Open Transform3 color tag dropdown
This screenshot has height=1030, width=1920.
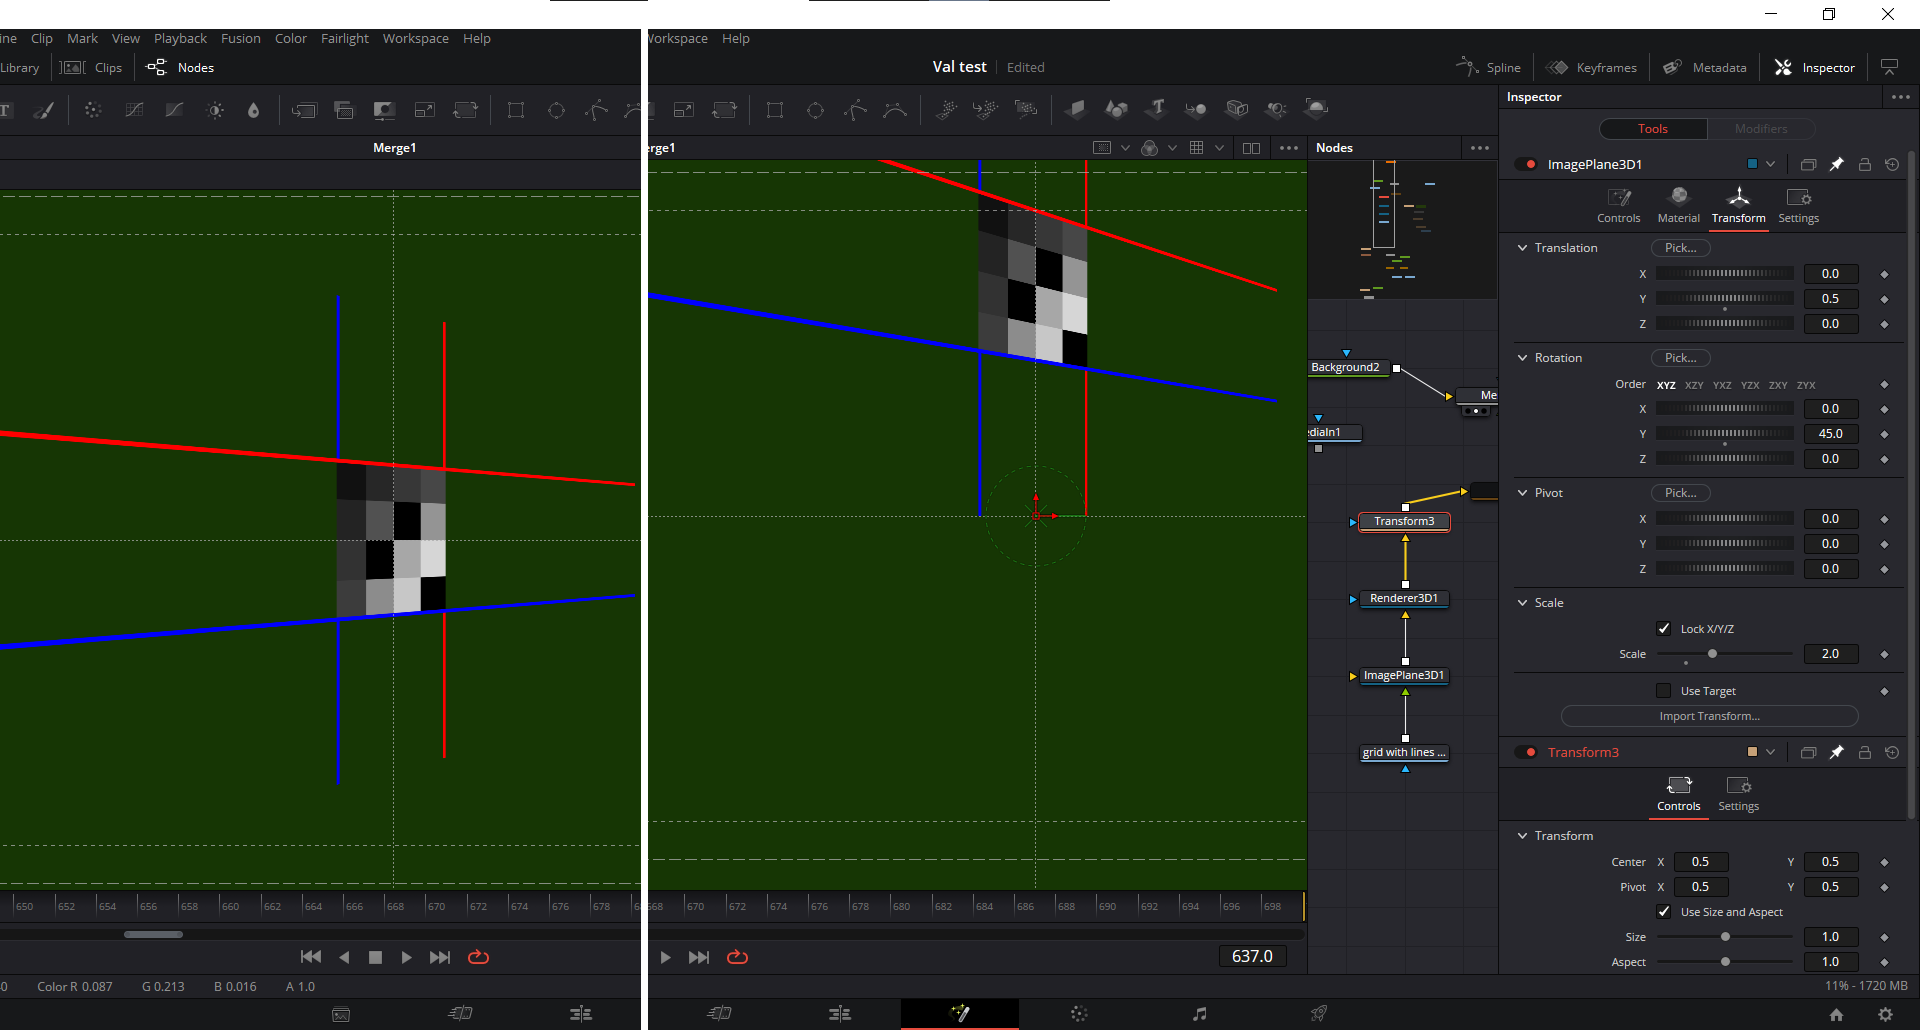[1771, 752]
